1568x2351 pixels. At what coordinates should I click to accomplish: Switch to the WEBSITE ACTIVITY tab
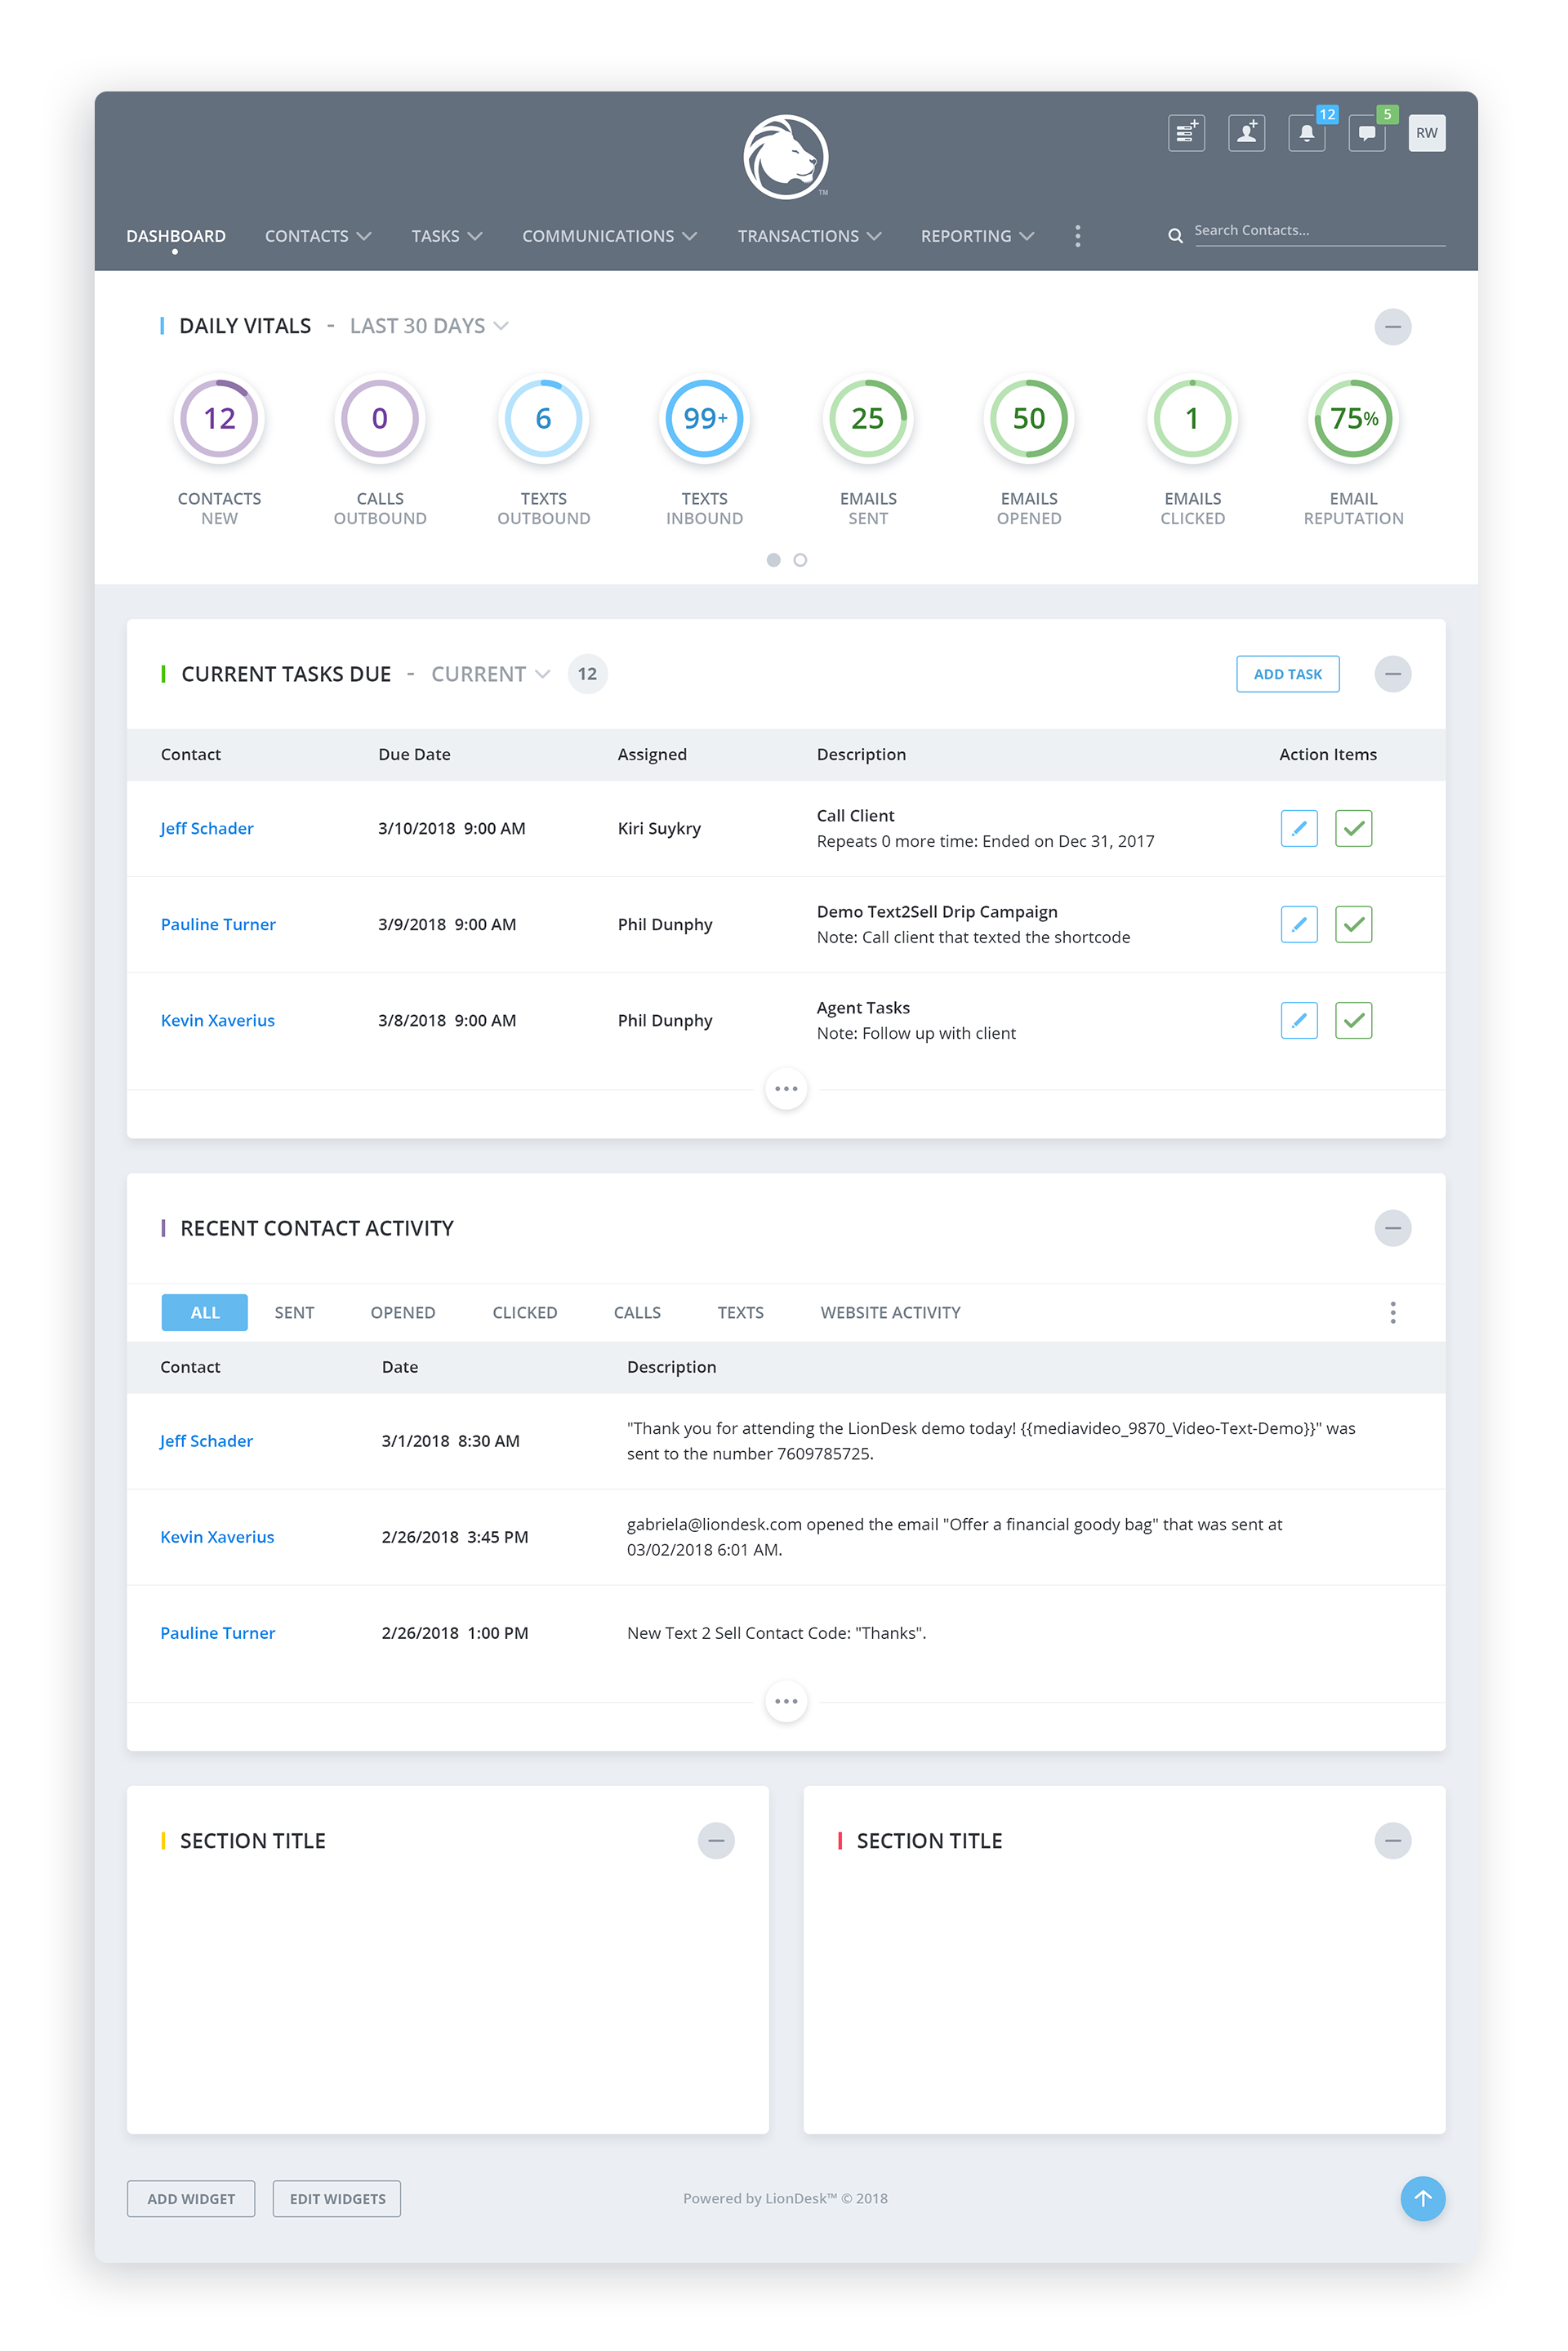click(x=890, y=1312)
